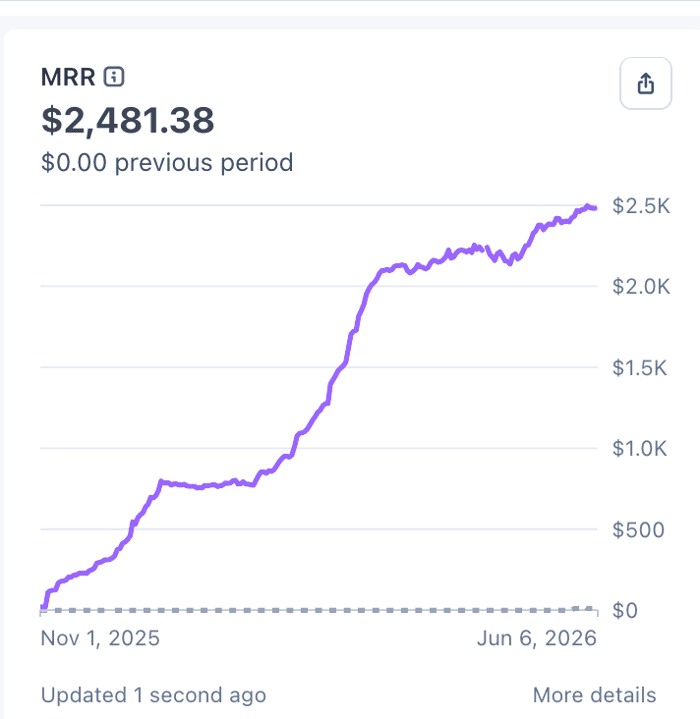Screen dimensions: 700x719
Task: Open the More details link
Action: point(594,695)
